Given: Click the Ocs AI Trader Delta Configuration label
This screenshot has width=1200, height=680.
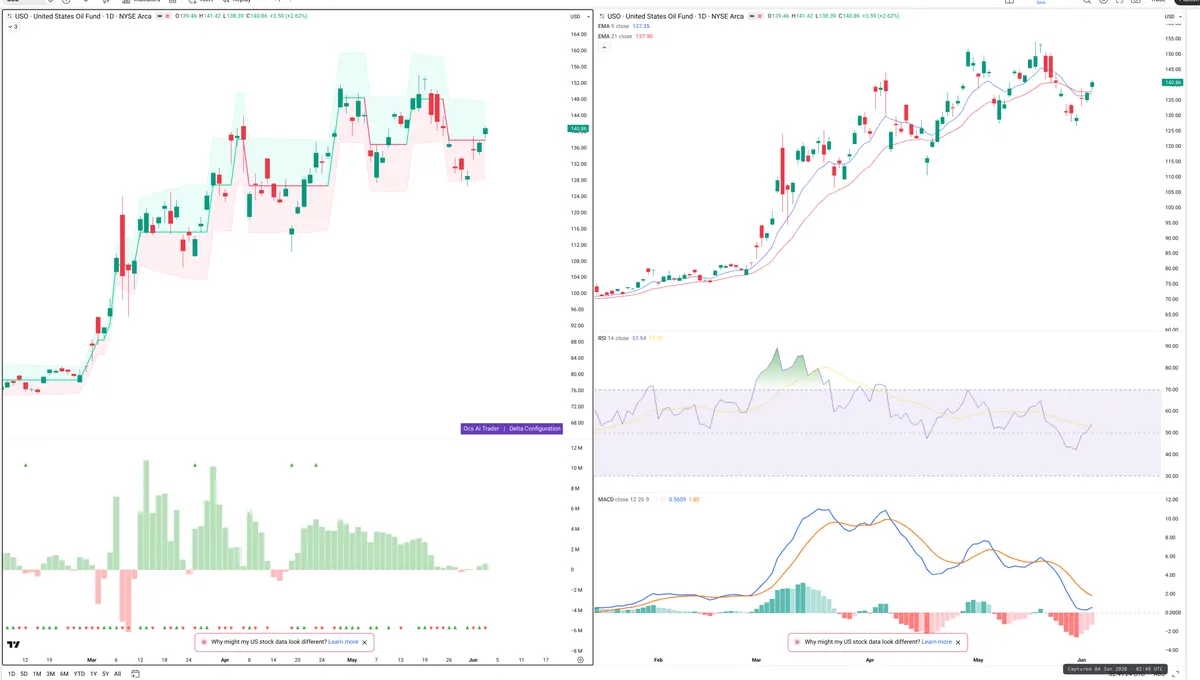Looking at the screenshot, I should 511,428.
